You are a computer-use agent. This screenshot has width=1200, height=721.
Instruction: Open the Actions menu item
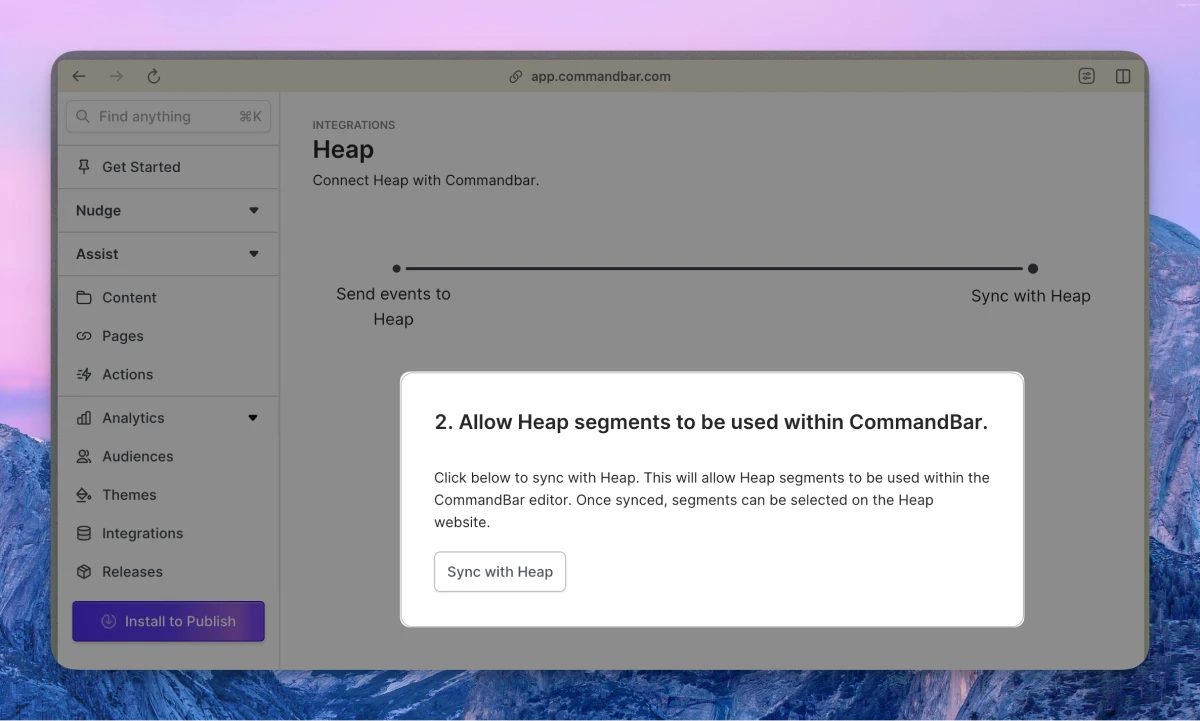tap(127, 375)
